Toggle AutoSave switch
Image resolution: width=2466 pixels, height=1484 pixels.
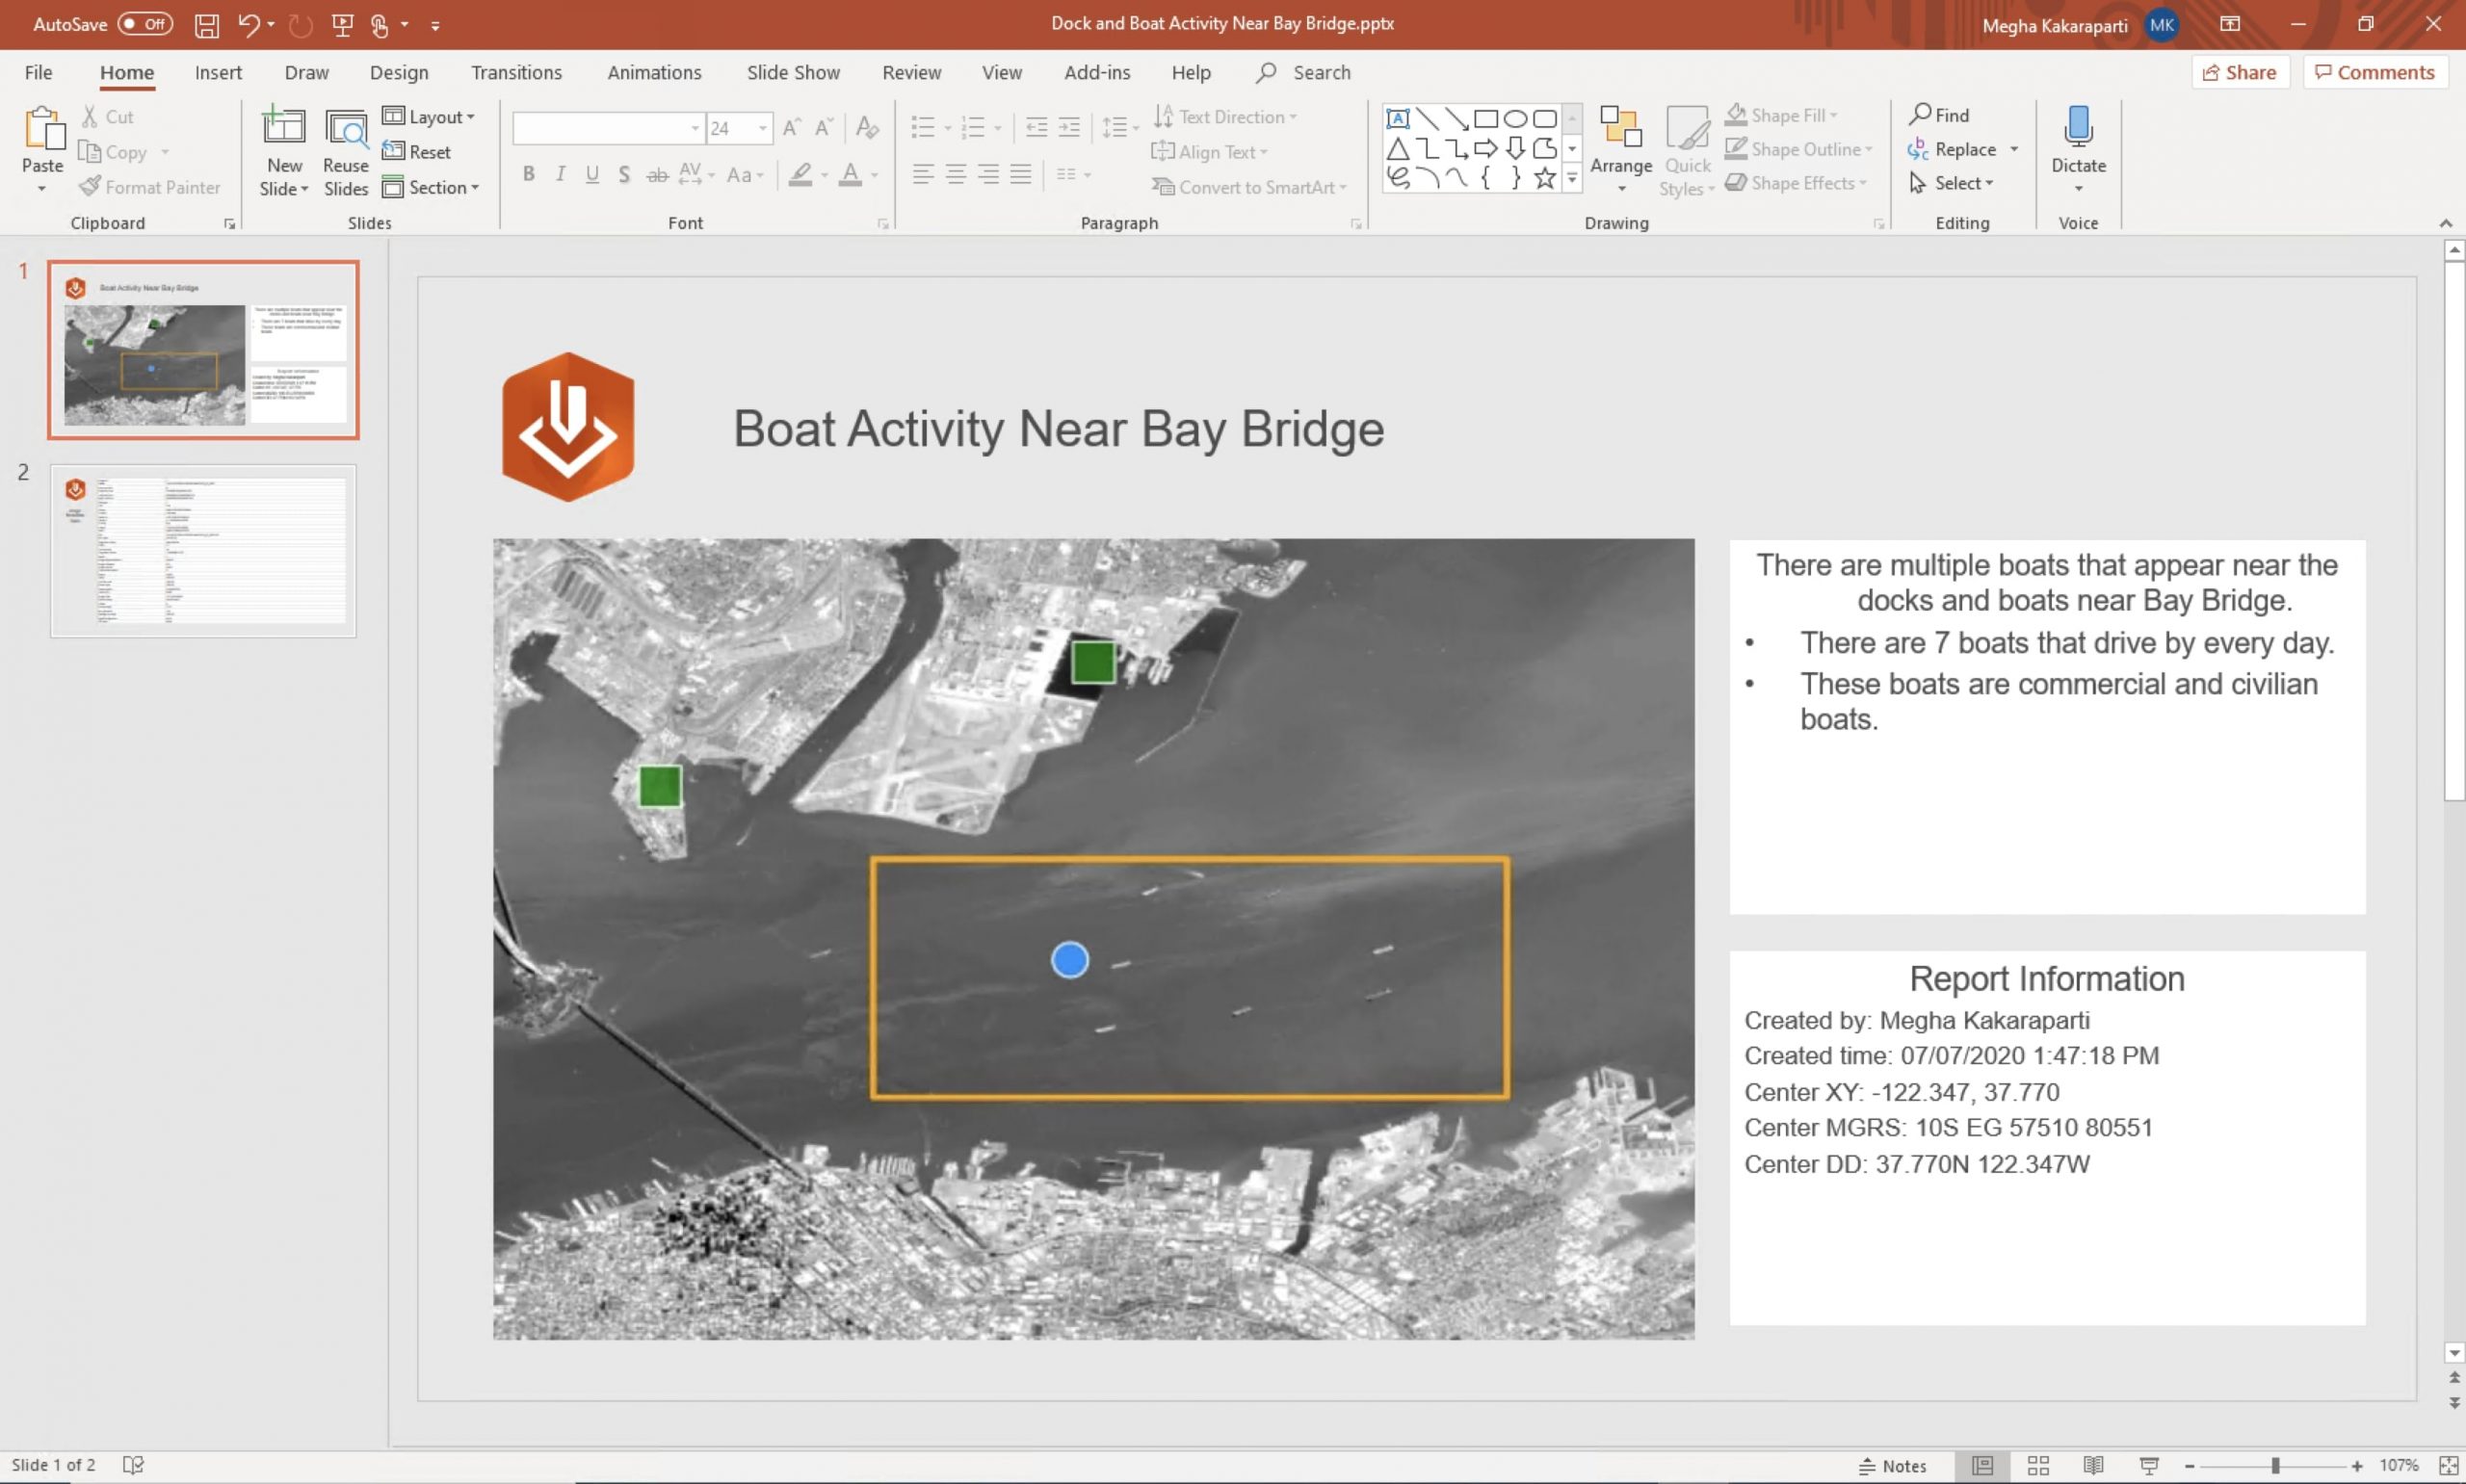(145, 24)
